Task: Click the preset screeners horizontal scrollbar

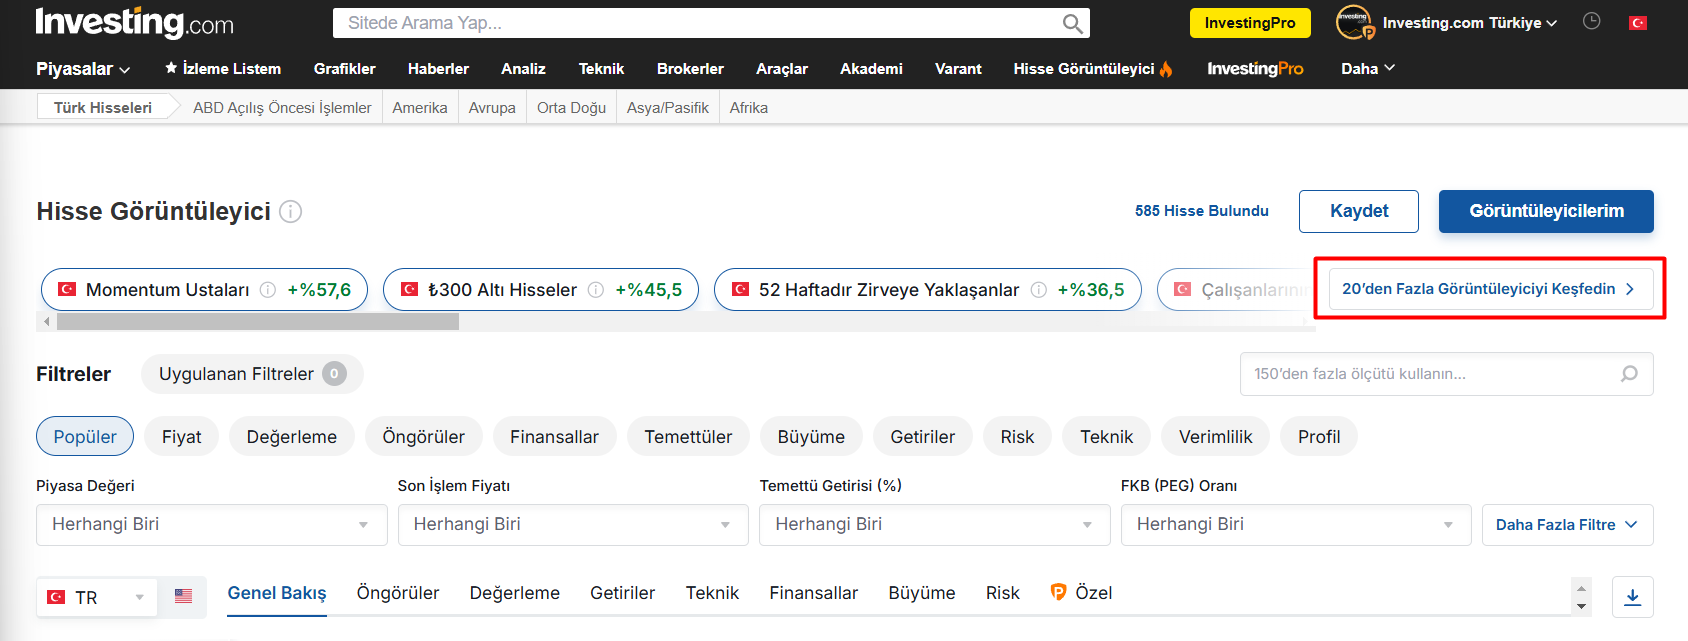Action: pos(258,322)
